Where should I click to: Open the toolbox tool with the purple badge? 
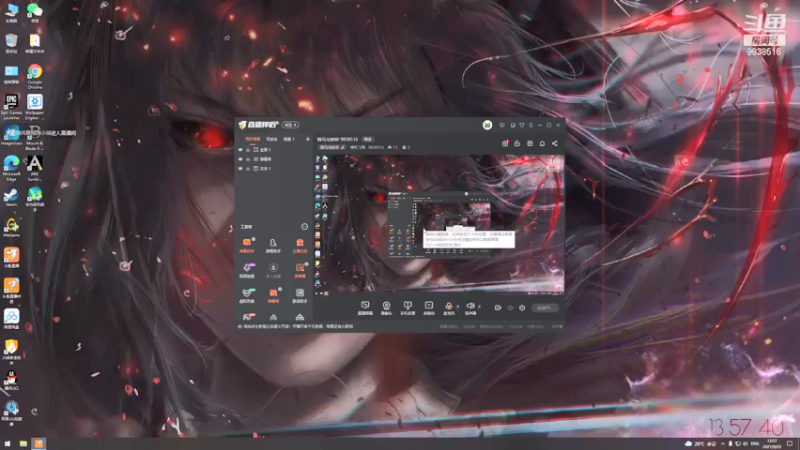tap(247, 270)
